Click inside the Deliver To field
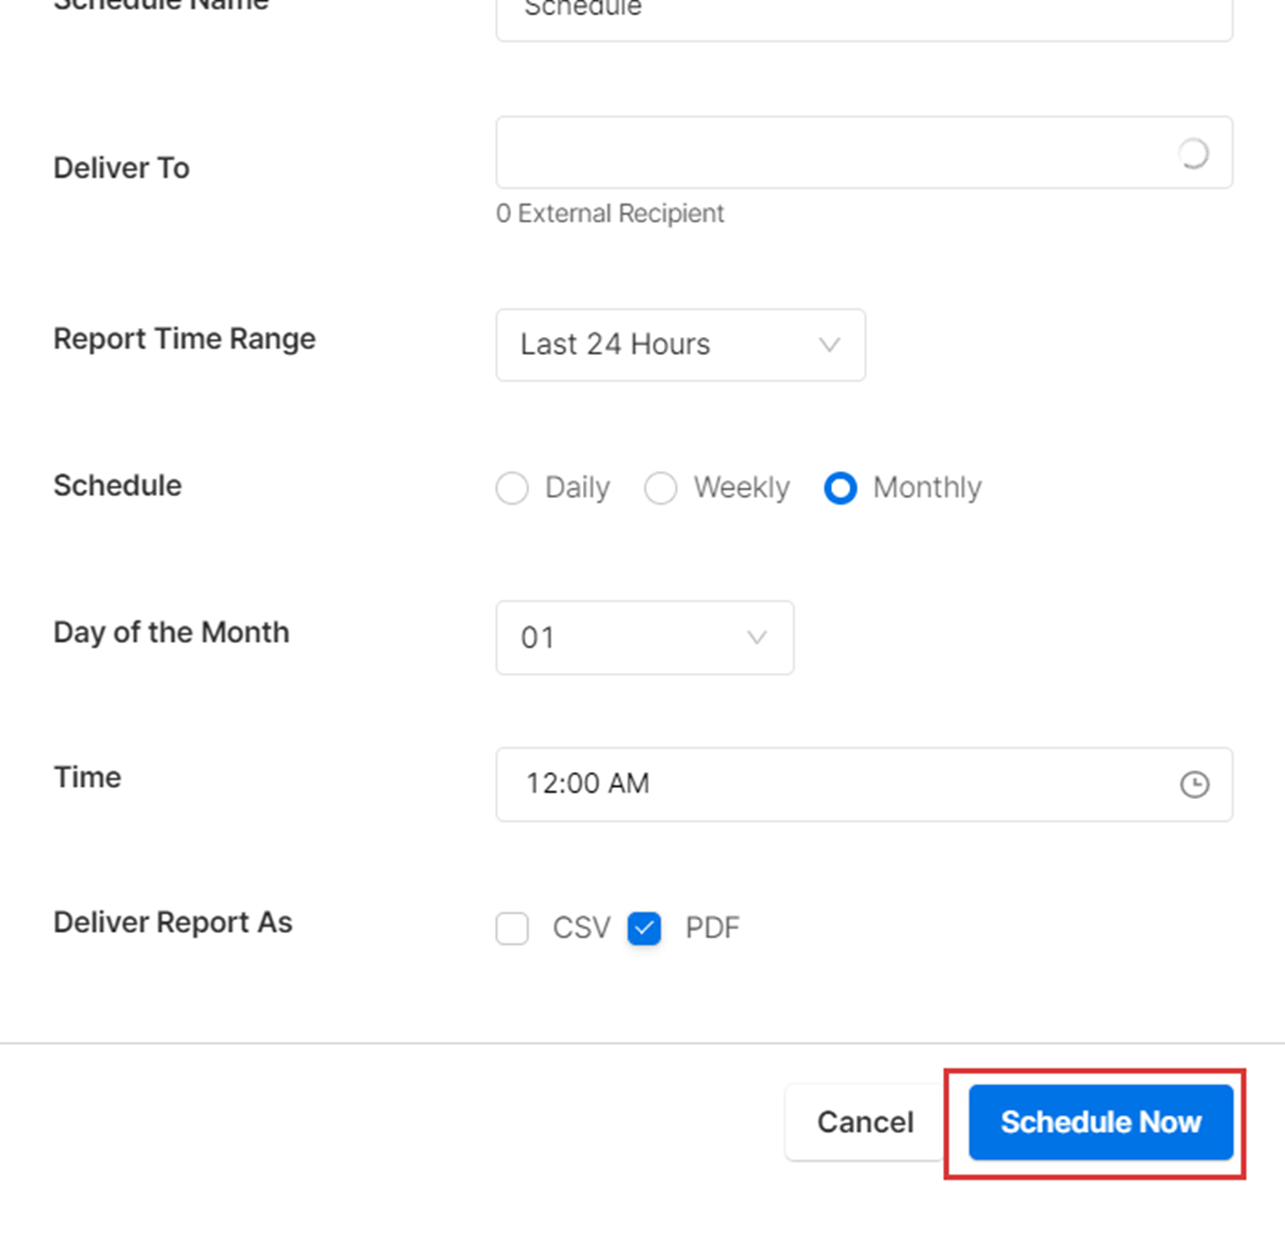The height and width of the screenshot is (1259, 1285). tap(800, 152)
